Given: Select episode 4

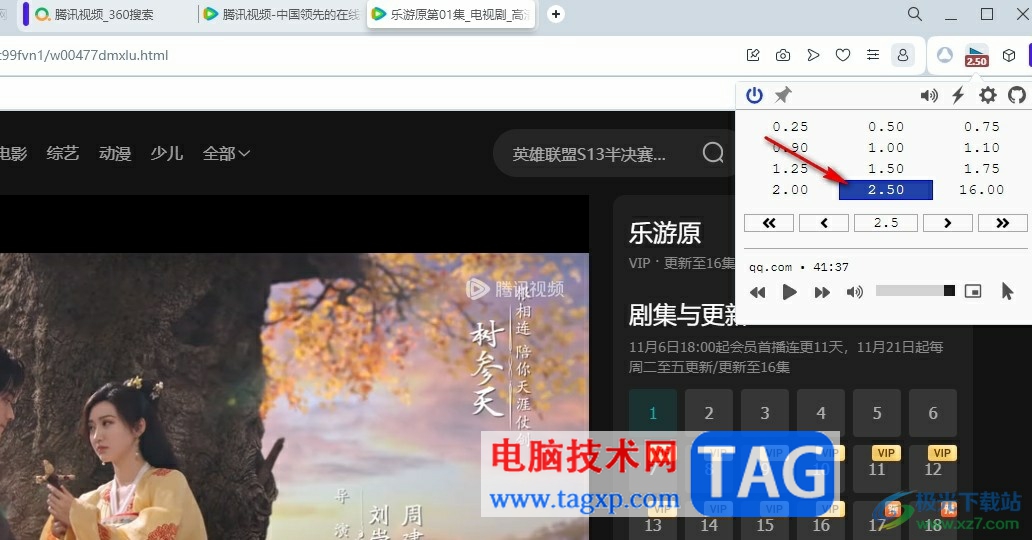Looking at the screenshot, I should coord(821,414).
